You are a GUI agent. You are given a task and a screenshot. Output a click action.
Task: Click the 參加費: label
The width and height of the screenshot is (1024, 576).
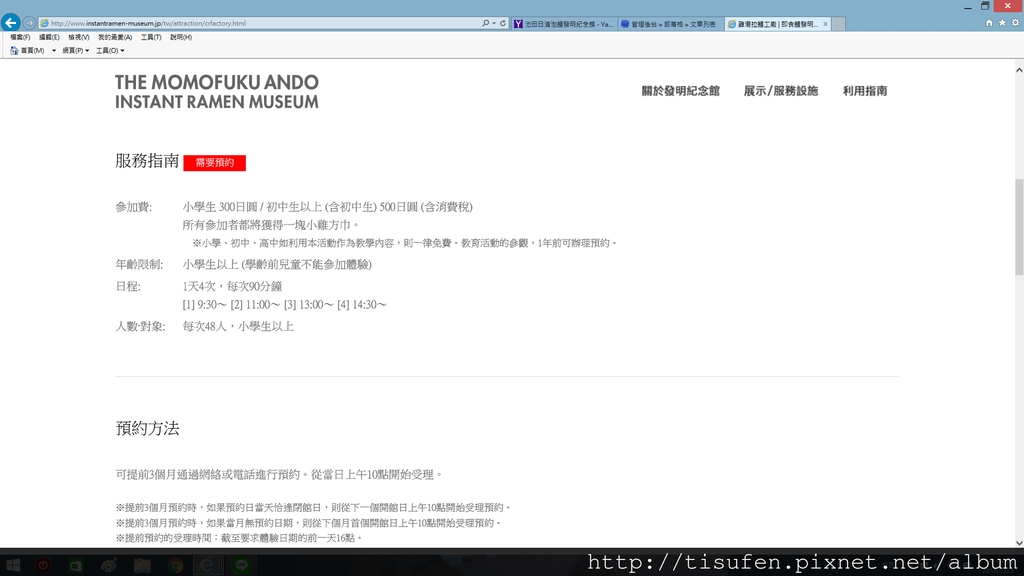click(x=134, y=207)
